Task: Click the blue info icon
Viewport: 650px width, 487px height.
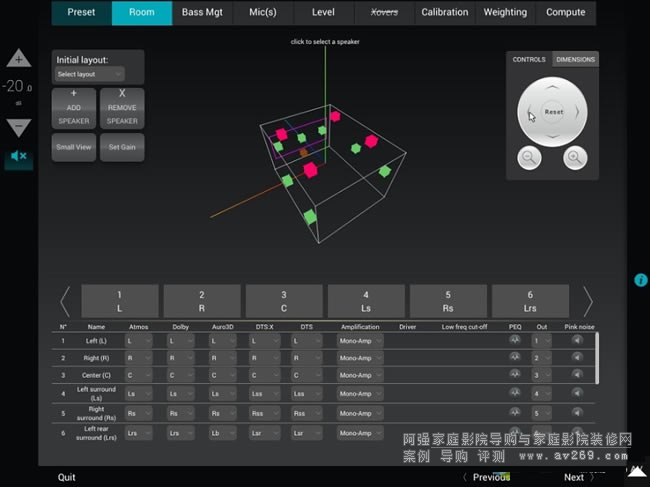Action: click(641, 280)
